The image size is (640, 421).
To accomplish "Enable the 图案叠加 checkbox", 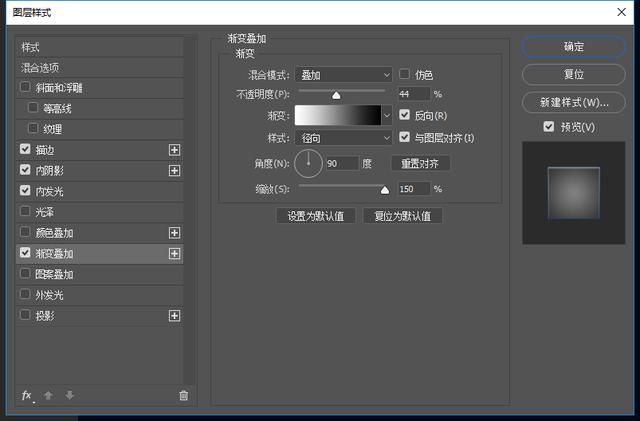I will pos(25,274).
